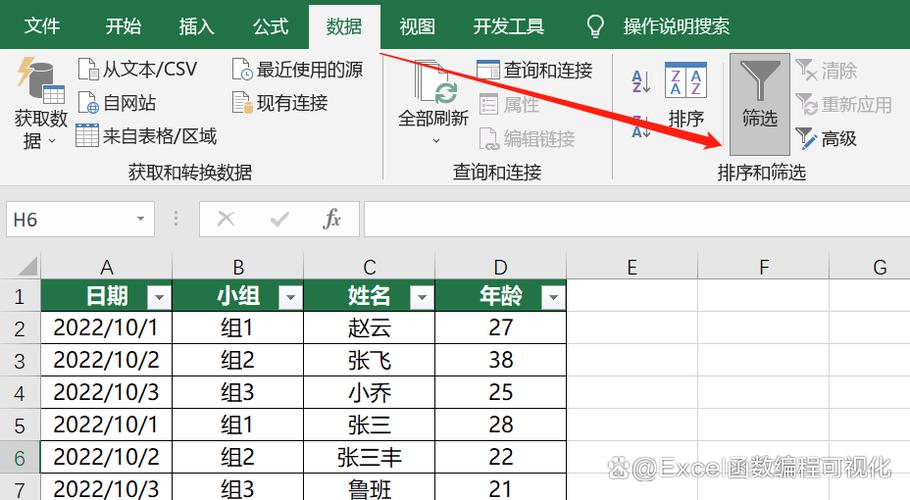The width and height of the screenshot is (910, 500).
Task: Open 查询和连接 queries pane
Action: (x=534, y=70)
